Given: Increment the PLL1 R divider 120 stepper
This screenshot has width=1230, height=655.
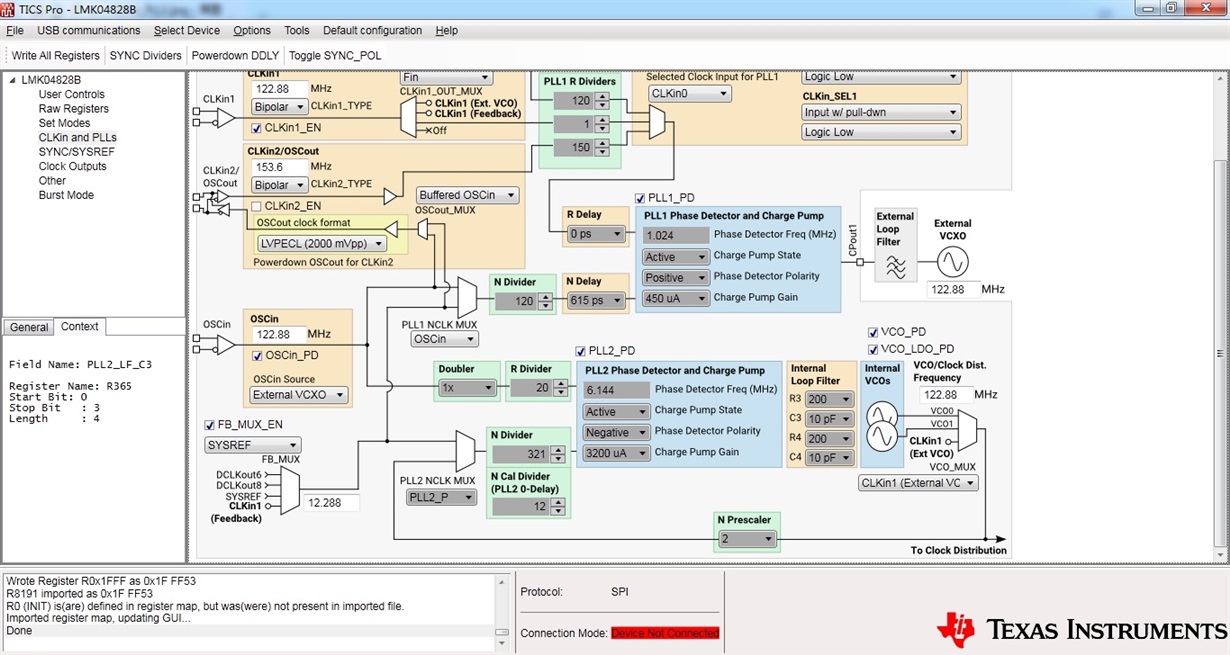Looking at the screenshot, I should [602, 96].
